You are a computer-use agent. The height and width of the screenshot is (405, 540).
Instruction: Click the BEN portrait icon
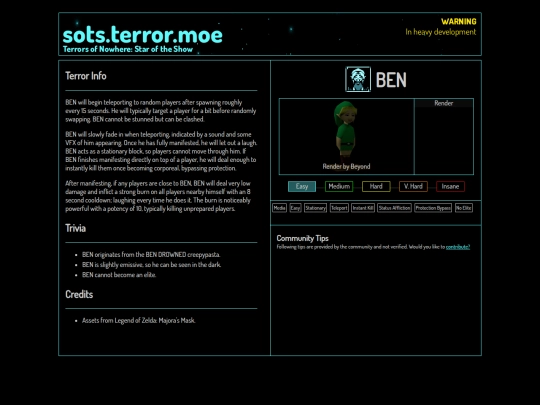pos(358,79)
